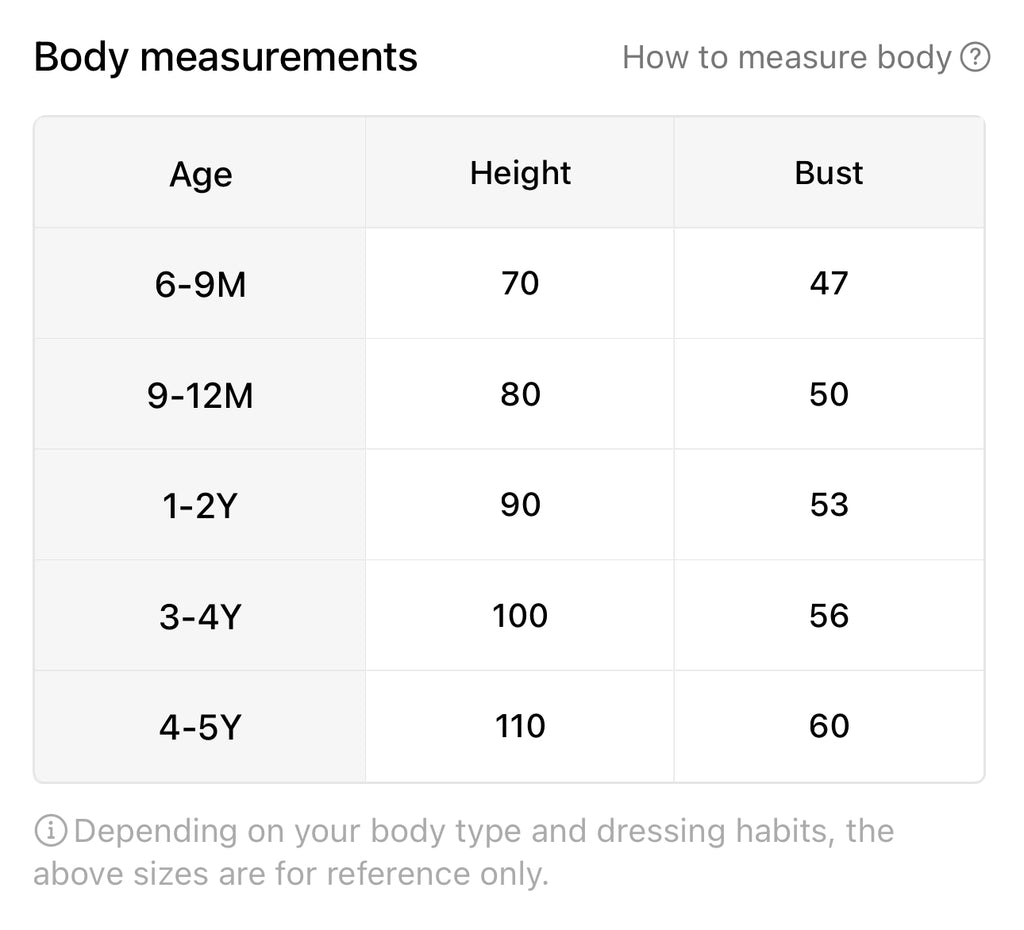Image resolution: width=1024 pixels, height=930 pixels.
Task: Click the bust value 53
Action: pyautogui.click(x=829, y=504)
